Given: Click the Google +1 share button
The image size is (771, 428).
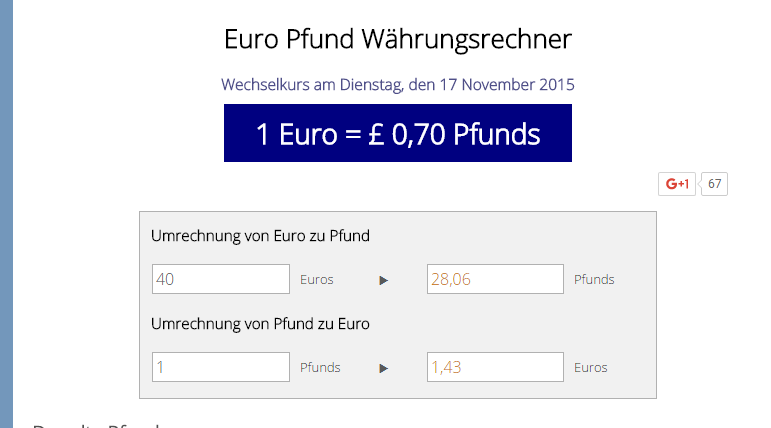Looking at the screenshot, I should pyautogui.click(x=677, y=184).
